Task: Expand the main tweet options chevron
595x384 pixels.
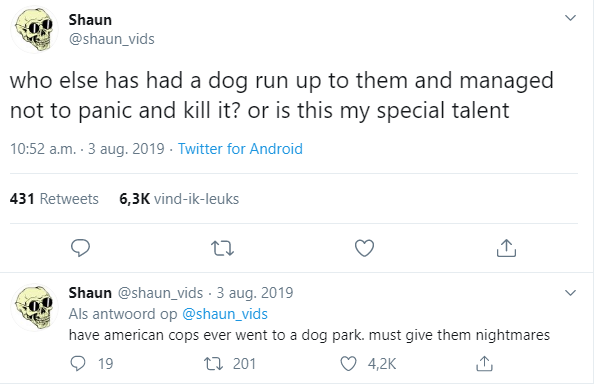Action: click(x=571, y=18)
